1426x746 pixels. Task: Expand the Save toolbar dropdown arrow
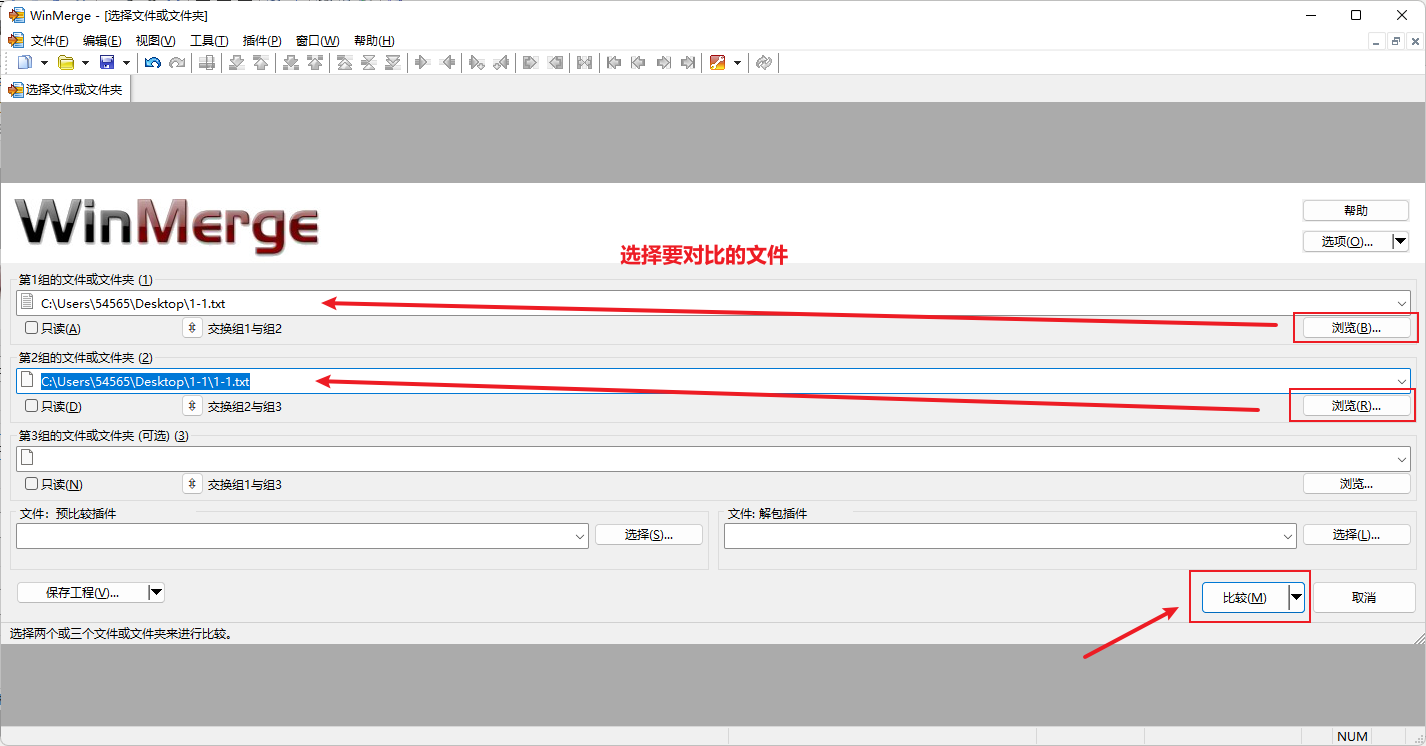(x=126, y=62)
